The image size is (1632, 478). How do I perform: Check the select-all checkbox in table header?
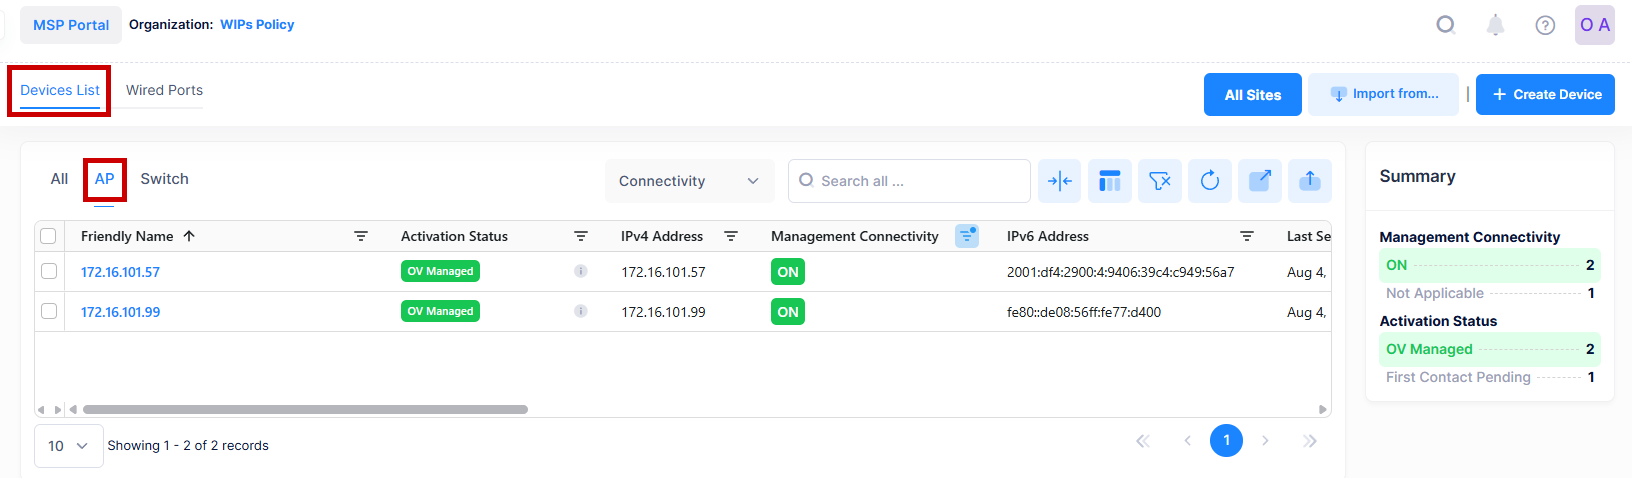pyautogui.click(x=48, y=236)
